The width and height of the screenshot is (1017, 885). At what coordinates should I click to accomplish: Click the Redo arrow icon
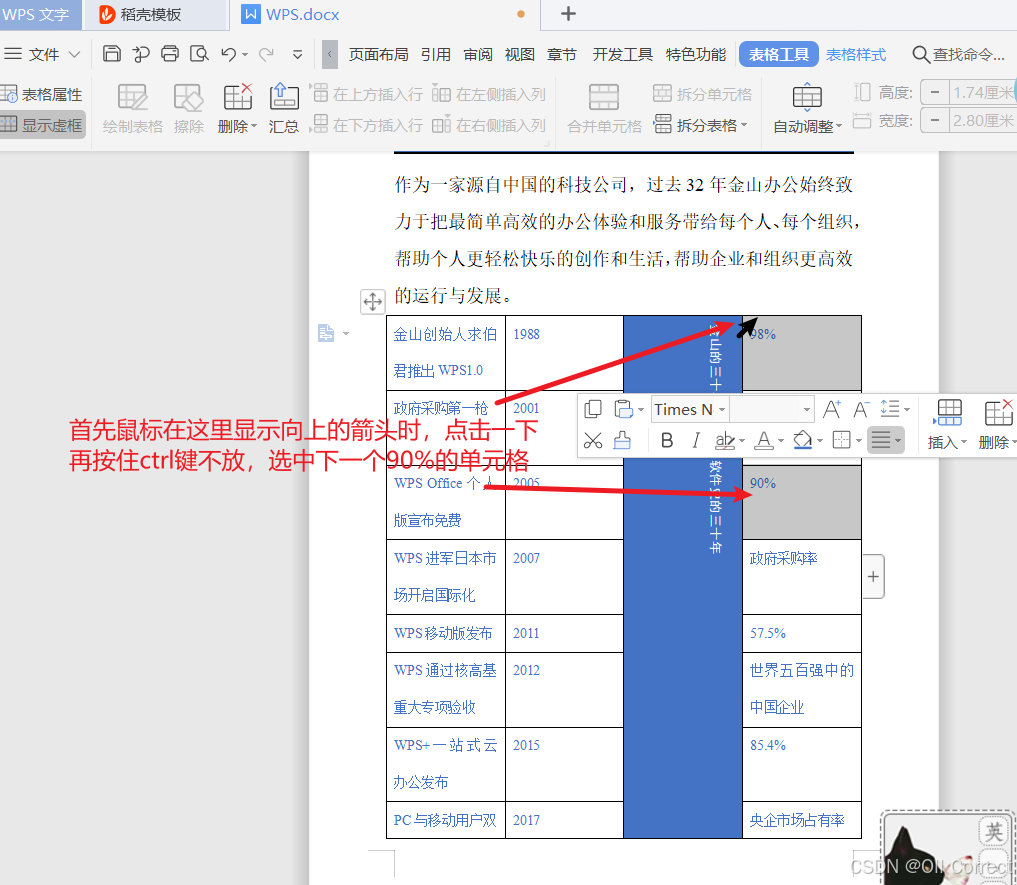pyautogui.click(x=266, y=54)
